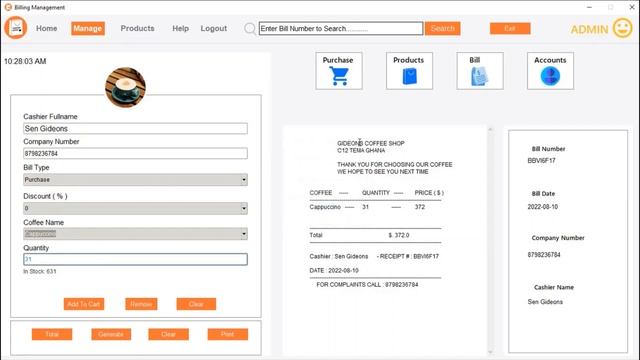The image size is (640, 360).
Task: Open the Products bag tile
Action: pos(409,71)
